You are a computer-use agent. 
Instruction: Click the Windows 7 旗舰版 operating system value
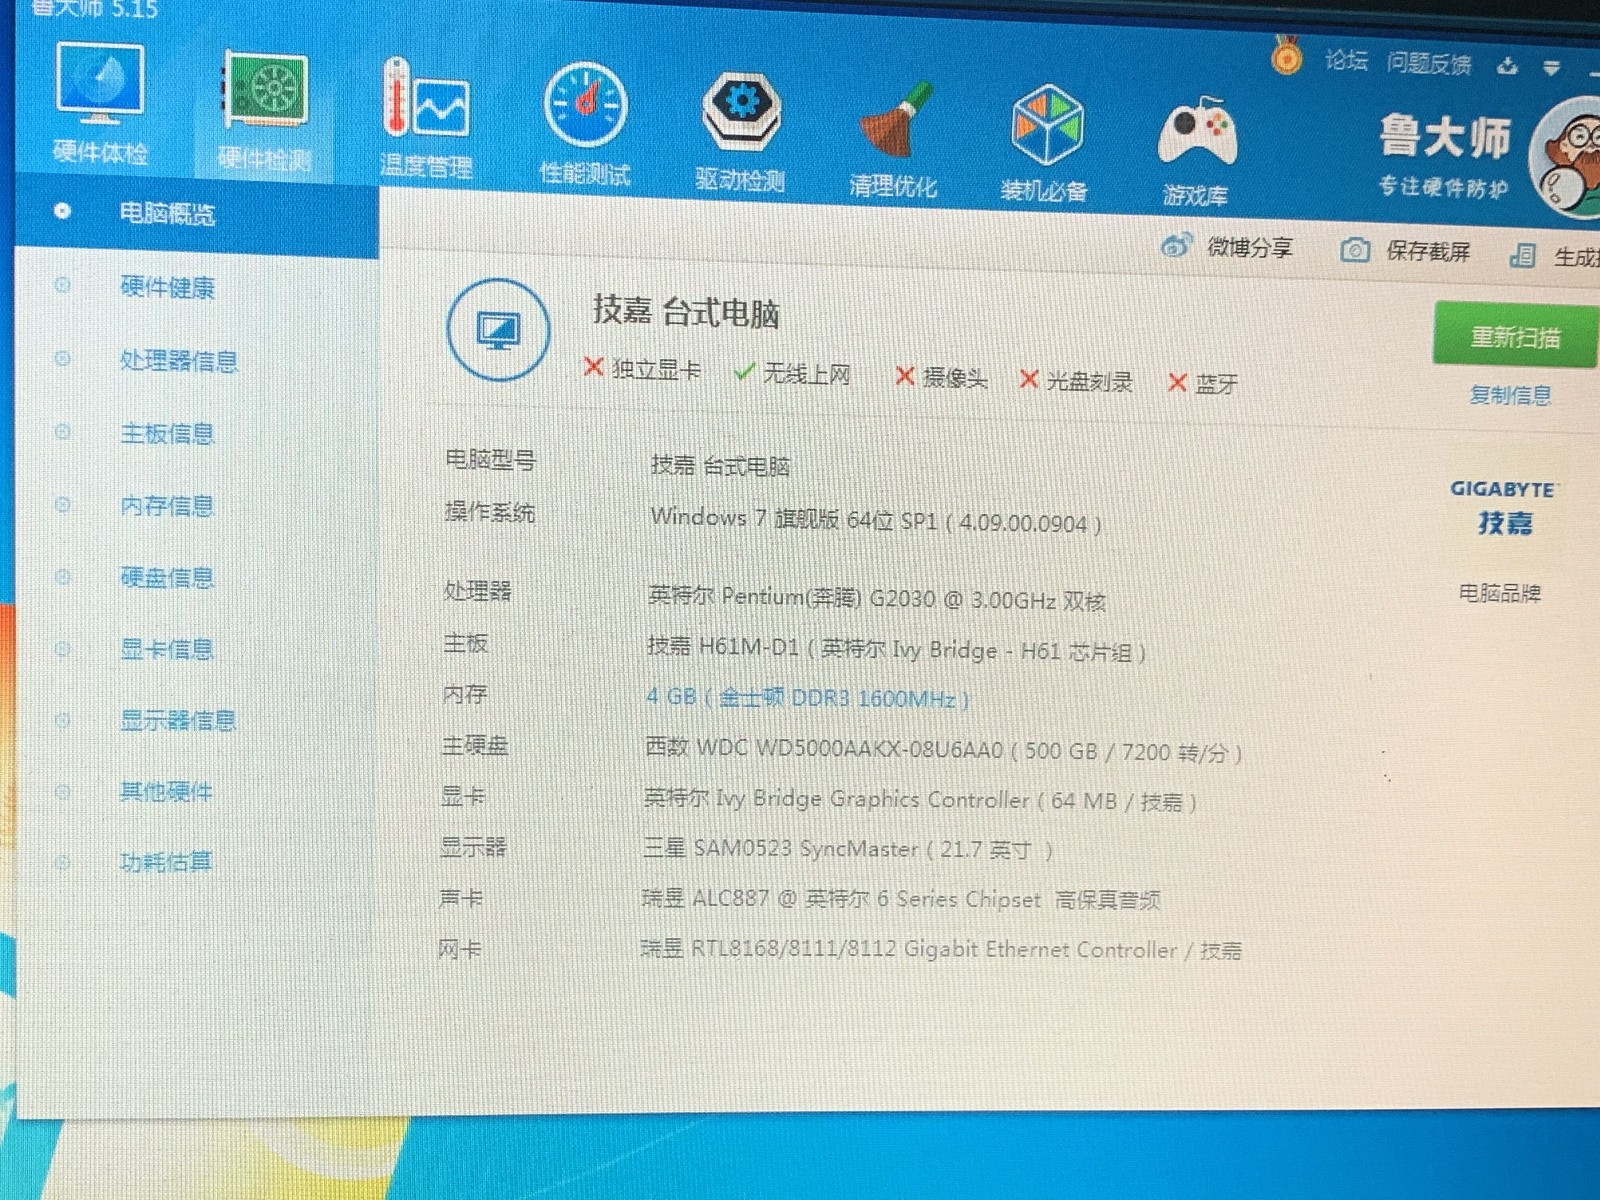pyautogui.click(x=875, y=520)
